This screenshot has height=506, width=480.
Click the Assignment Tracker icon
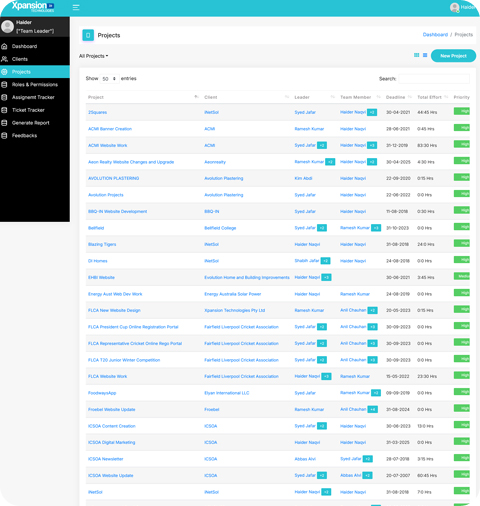4,97
